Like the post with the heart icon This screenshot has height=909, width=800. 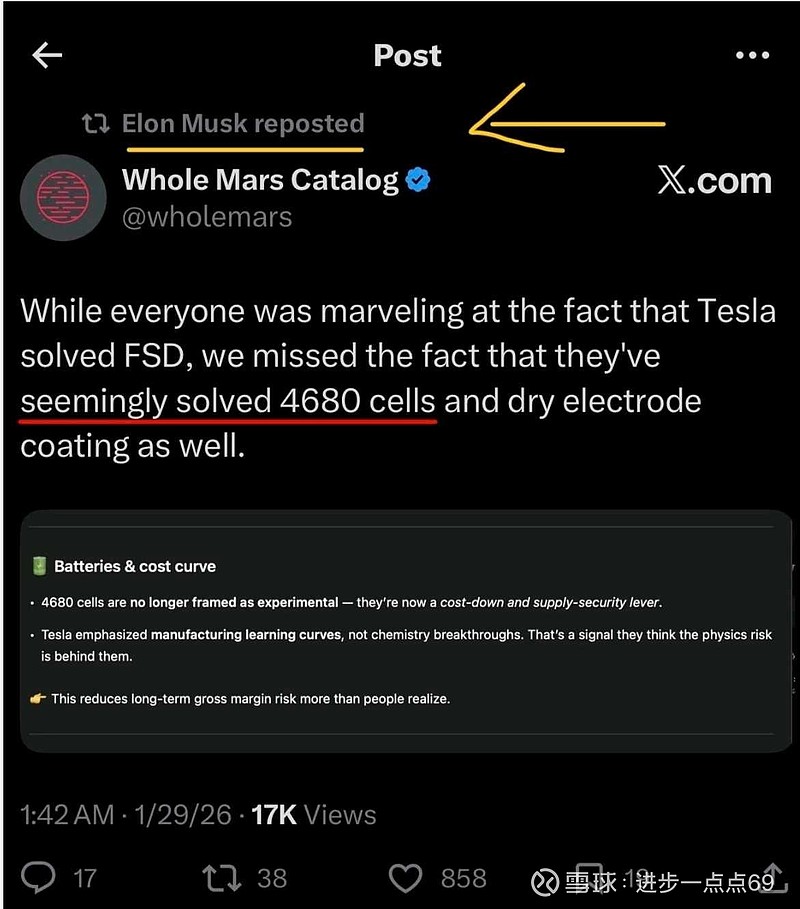[x=405, y=878]
